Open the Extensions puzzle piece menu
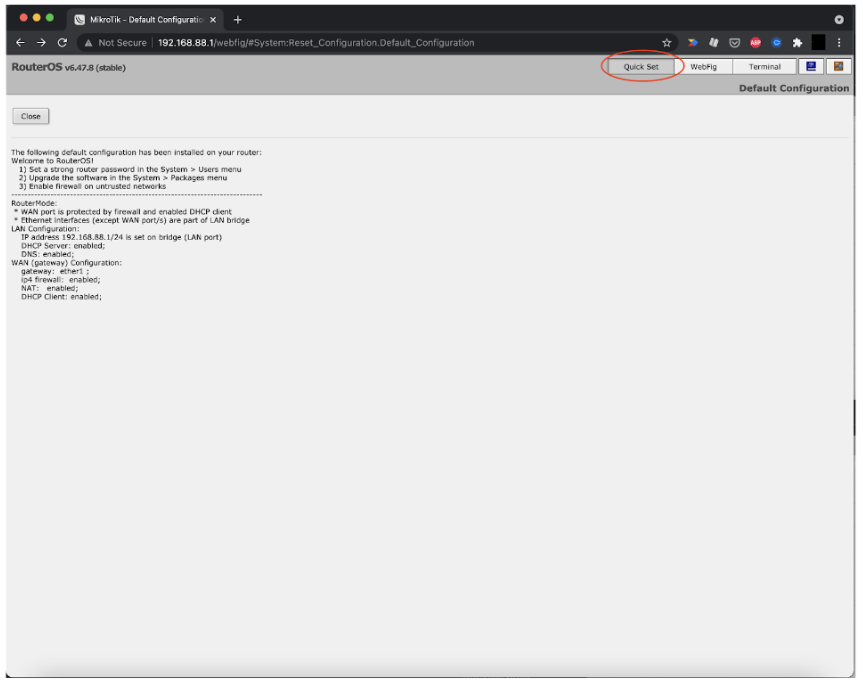 [x=797, y=43]
